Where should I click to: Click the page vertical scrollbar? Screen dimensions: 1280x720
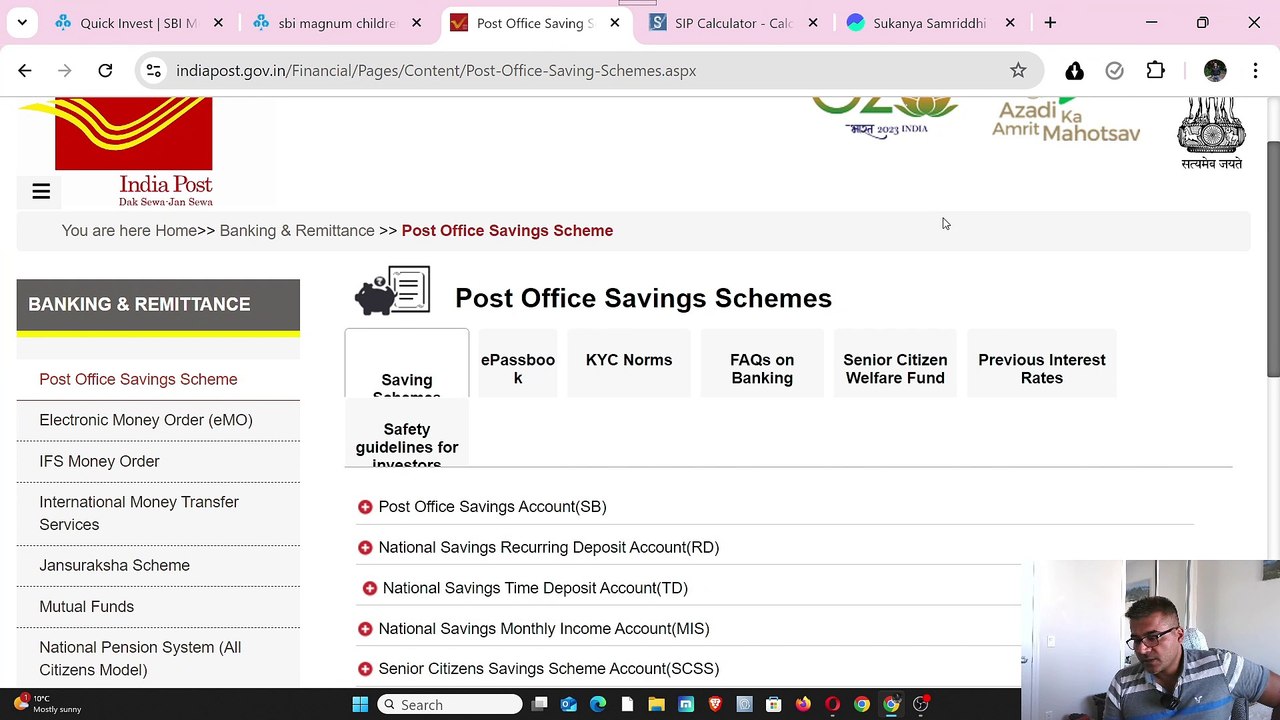[1273, 259]
